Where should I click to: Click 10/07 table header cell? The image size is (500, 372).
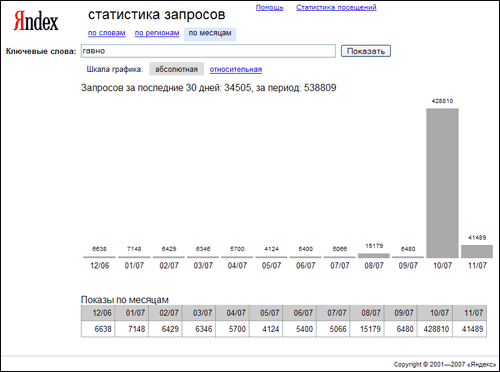pos(435,313)
